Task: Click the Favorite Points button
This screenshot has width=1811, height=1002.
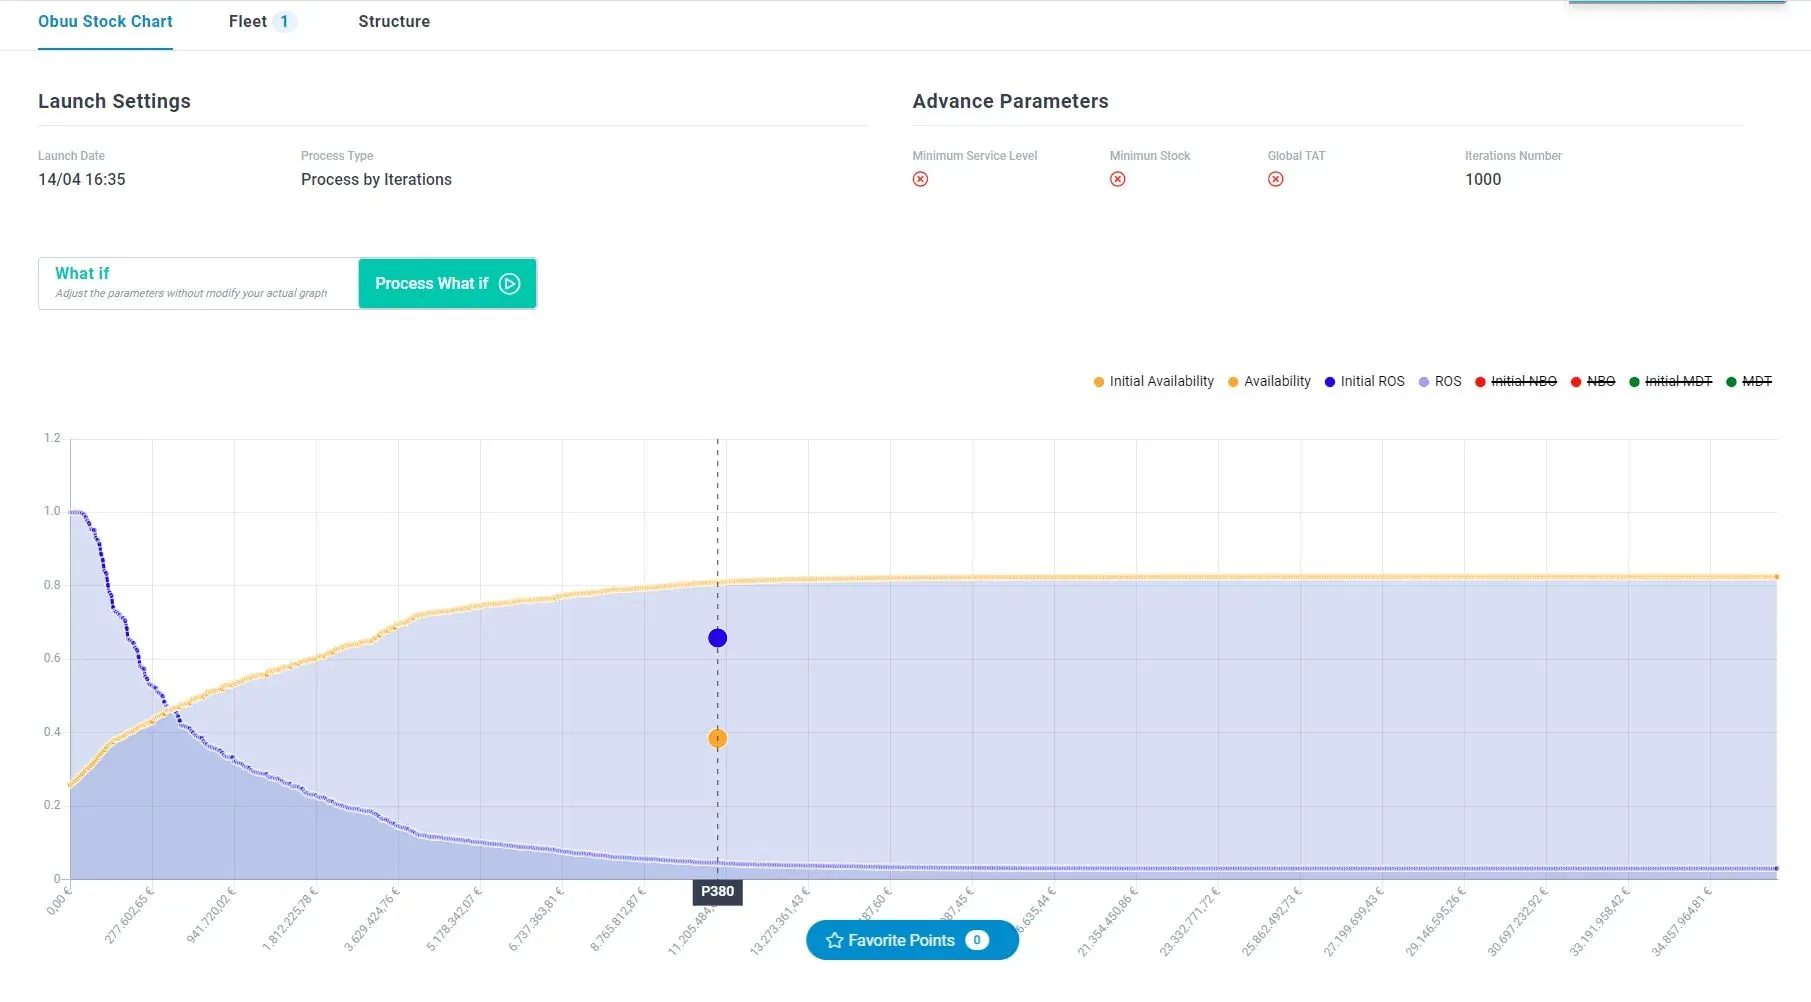Action: coord(912,940)
